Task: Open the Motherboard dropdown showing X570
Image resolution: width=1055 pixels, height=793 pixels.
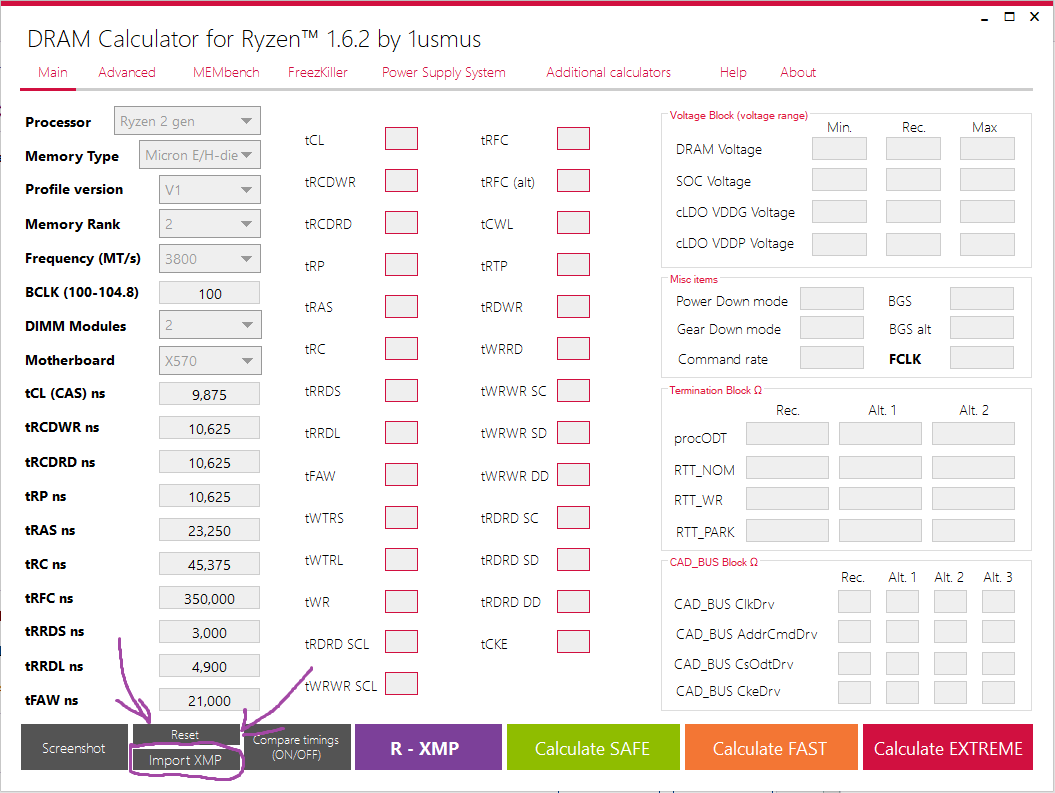Action: coord(209,361)
